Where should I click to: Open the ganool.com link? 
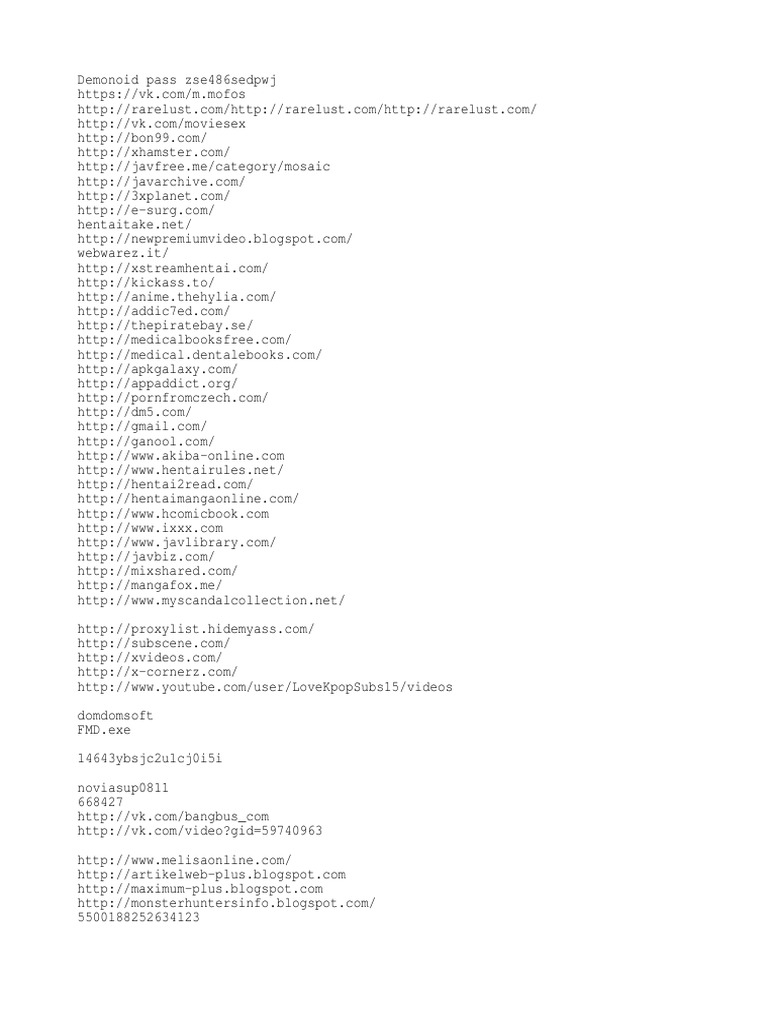pyautogui.click(x=146, y=441)
